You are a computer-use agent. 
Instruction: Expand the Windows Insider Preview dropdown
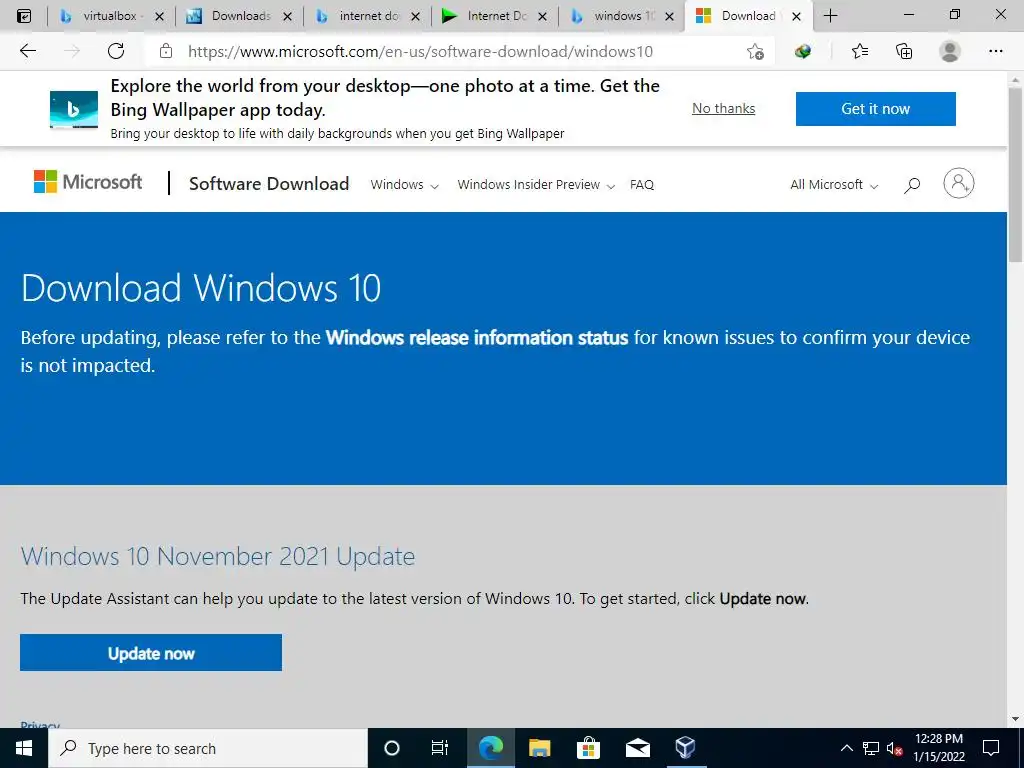point(536,185)
